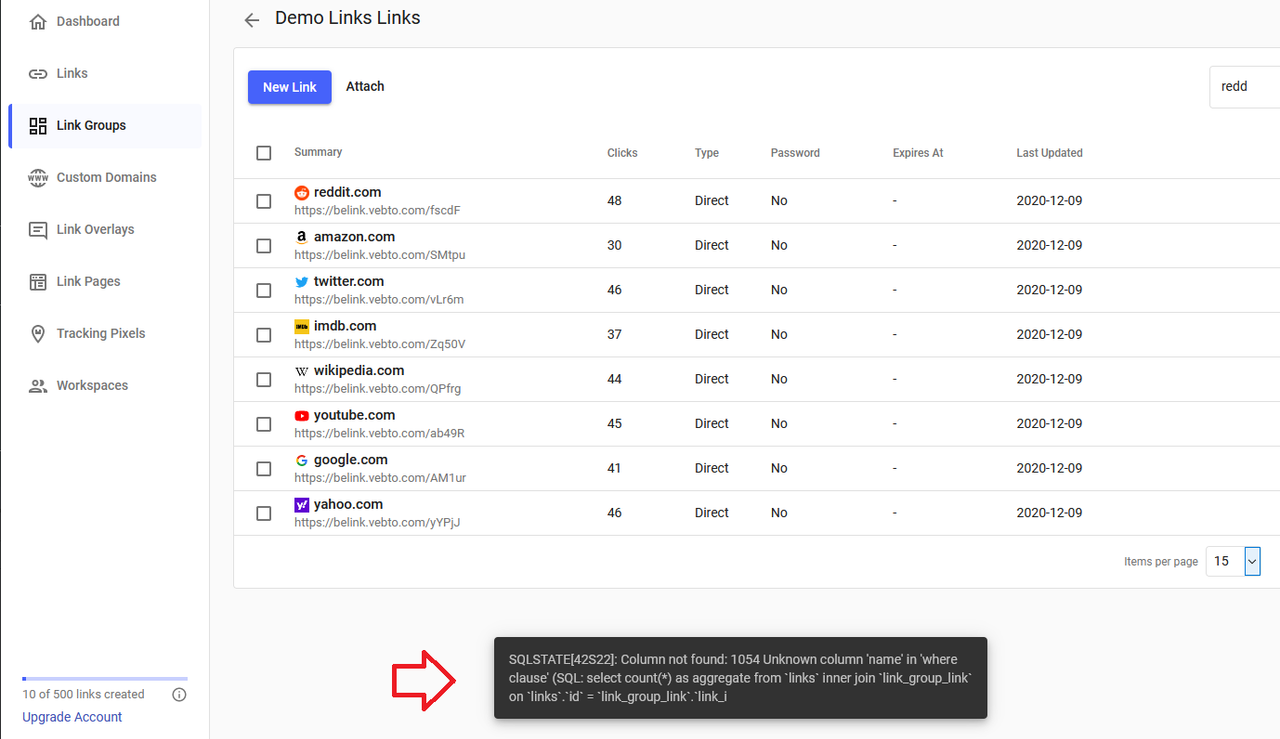Image resolution: width=1280 pixels, height=739 pixels.
Task: Click the Demo Links Links page title
Action: (348, 18)
